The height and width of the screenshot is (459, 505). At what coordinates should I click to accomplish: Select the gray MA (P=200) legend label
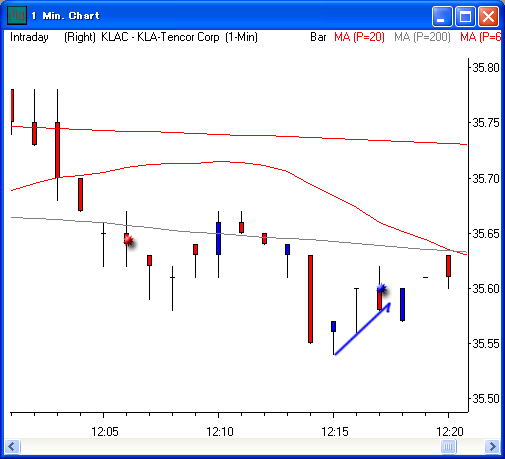(x=422, y=37)
